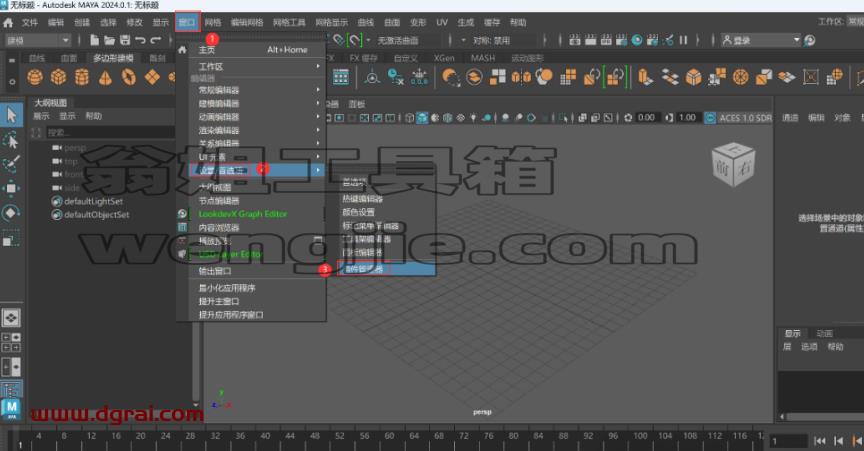Toggle the magnet snap icon

pyautogui.click(x=354, y=40)
